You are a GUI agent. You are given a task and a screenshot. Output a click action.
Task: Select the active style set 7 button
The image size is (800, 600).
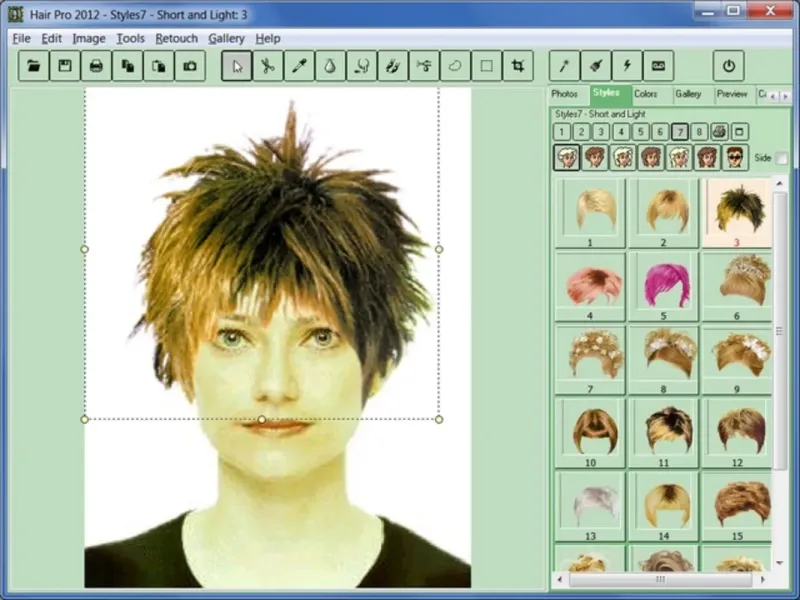pyautogui.click(x=680, y=132)
